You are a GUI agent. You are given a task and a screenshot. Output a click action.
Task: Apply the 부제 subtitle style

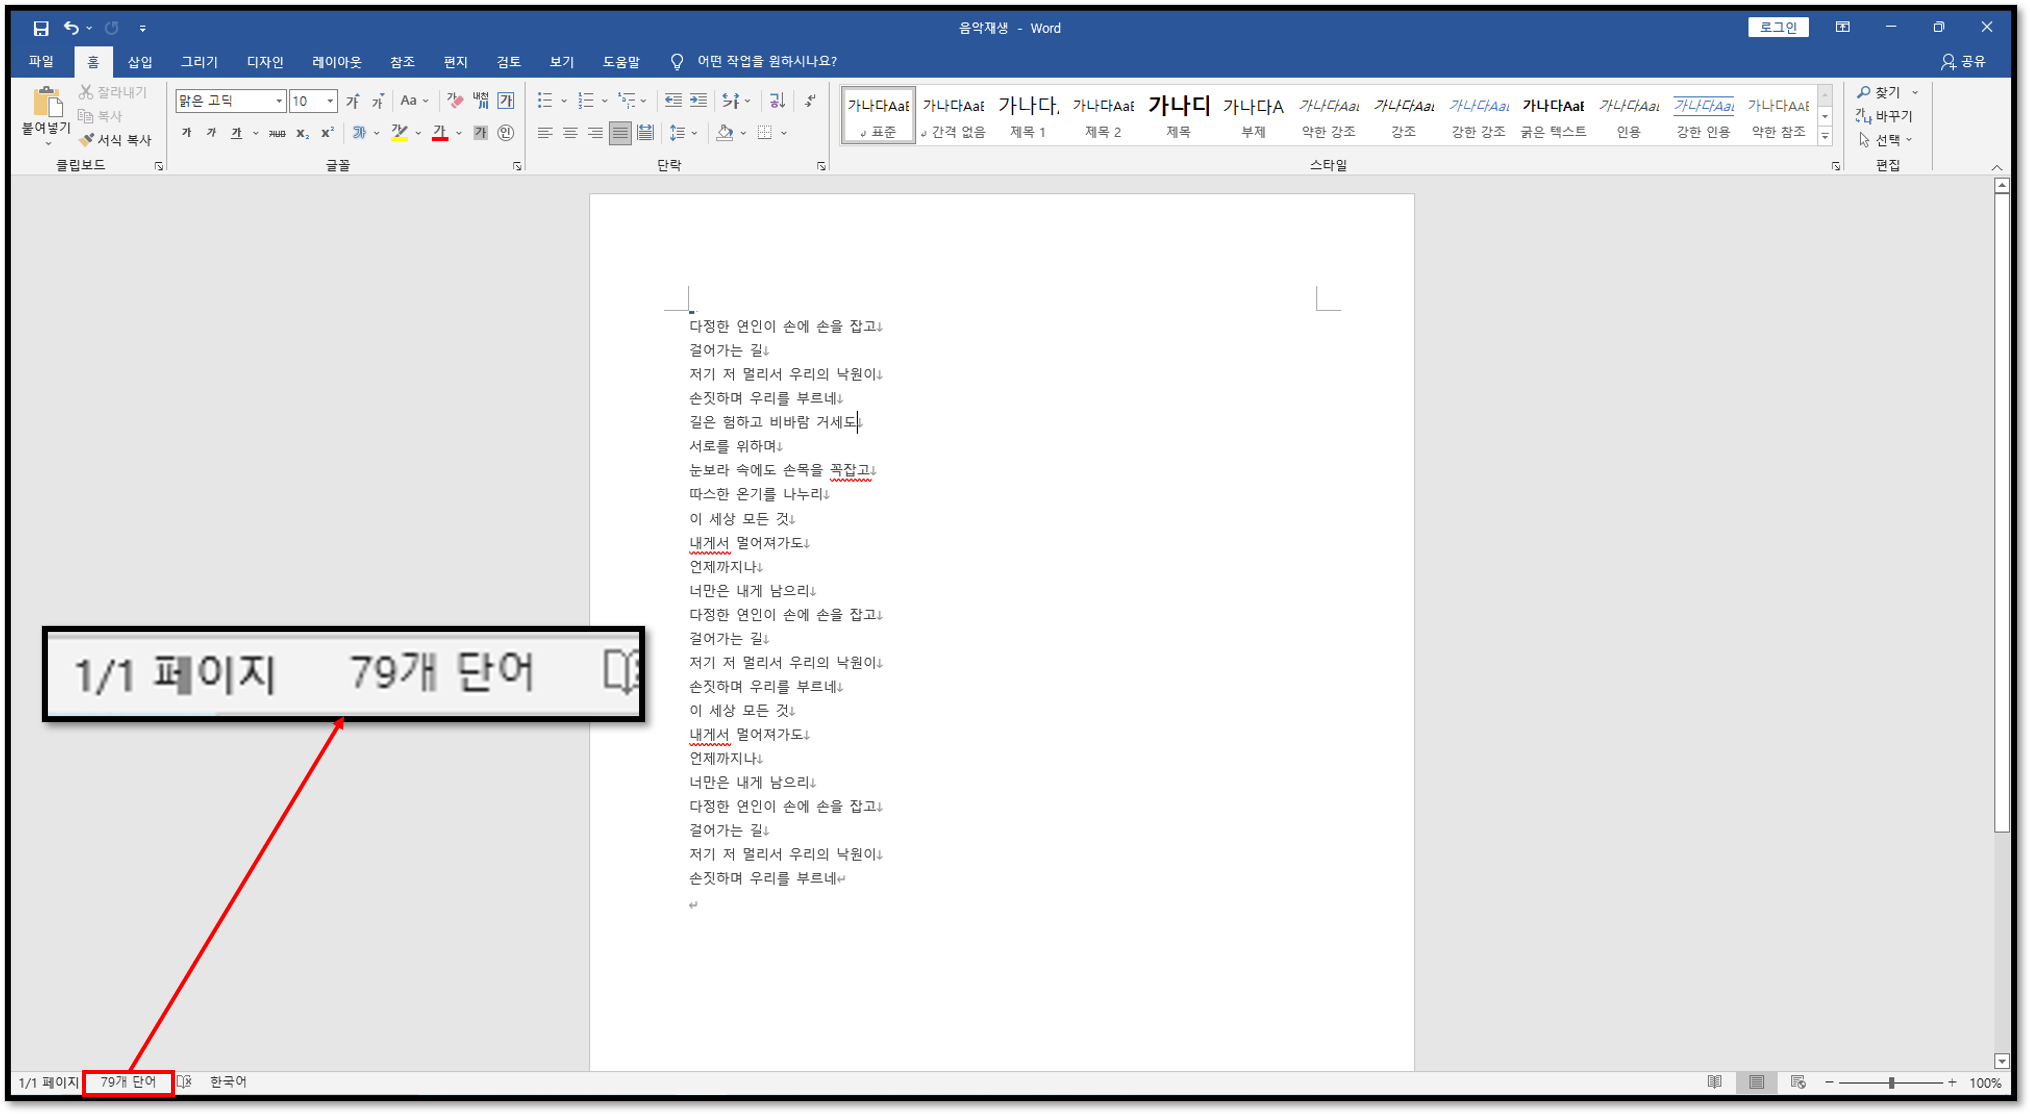(1253, 115)
